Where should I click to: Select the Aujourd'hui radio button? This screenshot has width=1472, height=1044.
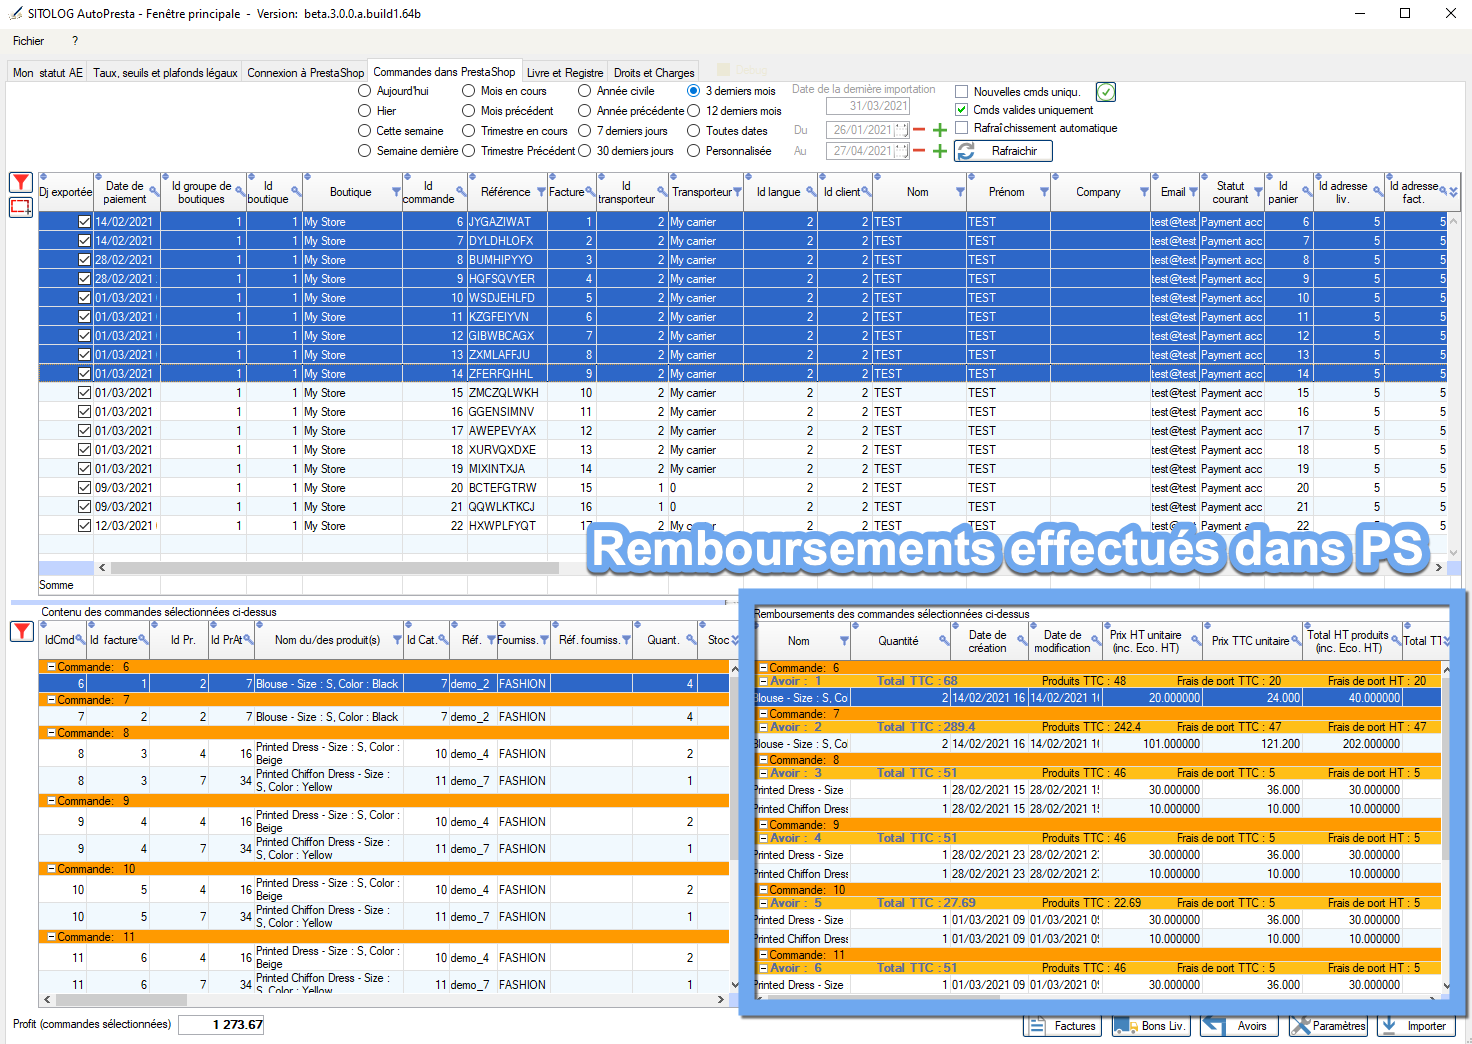[x=364, y=91]
